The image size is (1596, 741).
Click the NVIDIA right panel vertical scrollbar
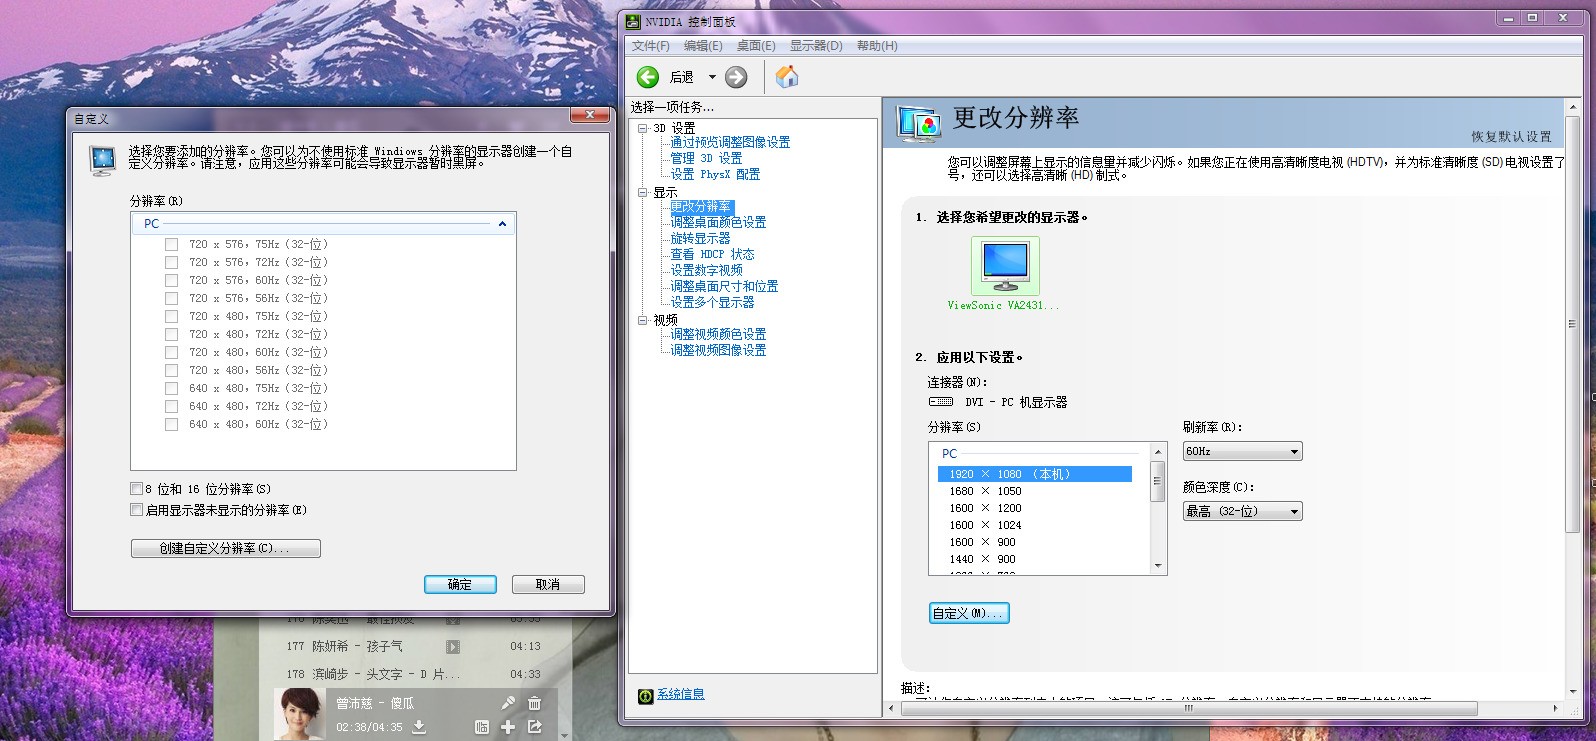click(x=1572, y=324)
